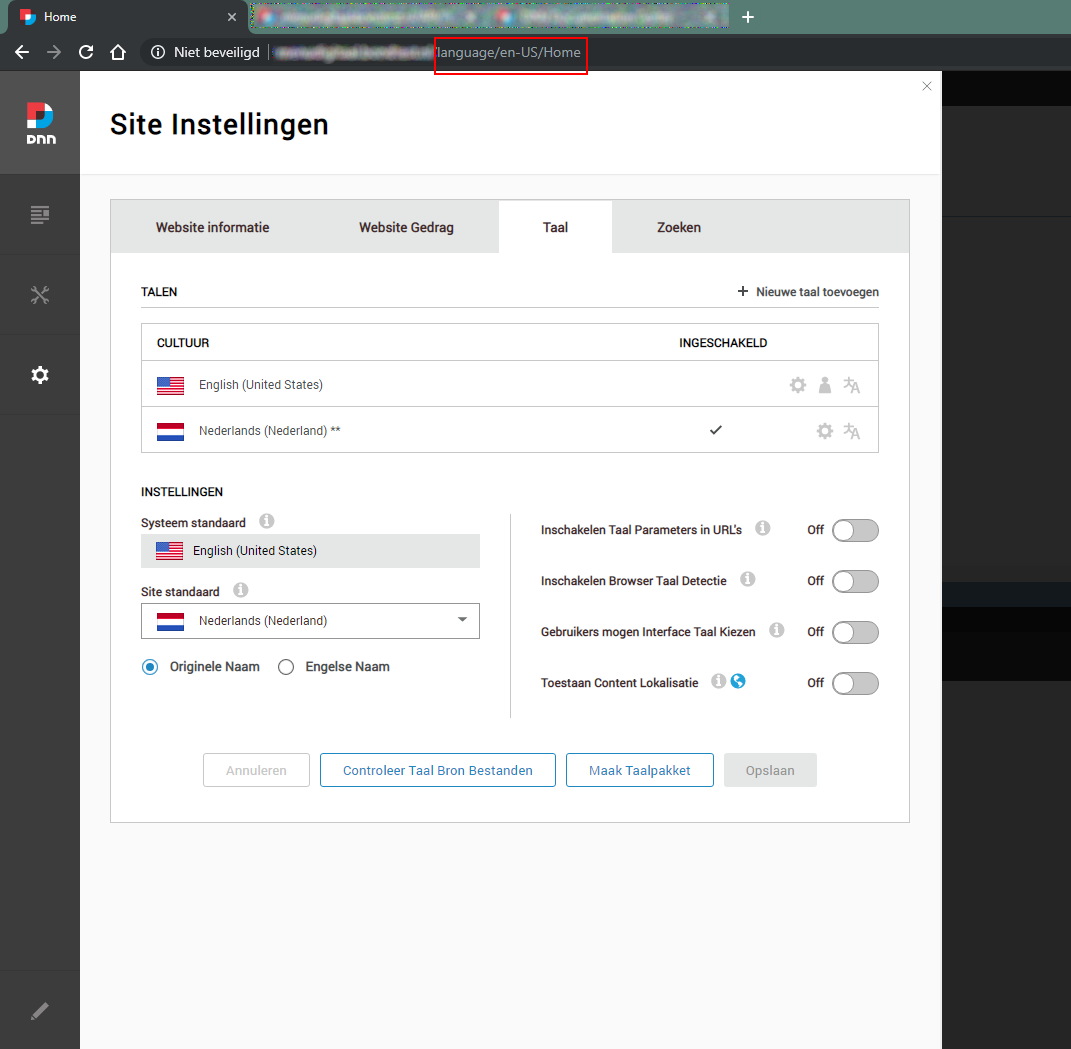Image resolution: width=1071 pixels, height=1049 pixels.
Task: Open settings gear for English (United States)
Action: click(x=797, y=384)
